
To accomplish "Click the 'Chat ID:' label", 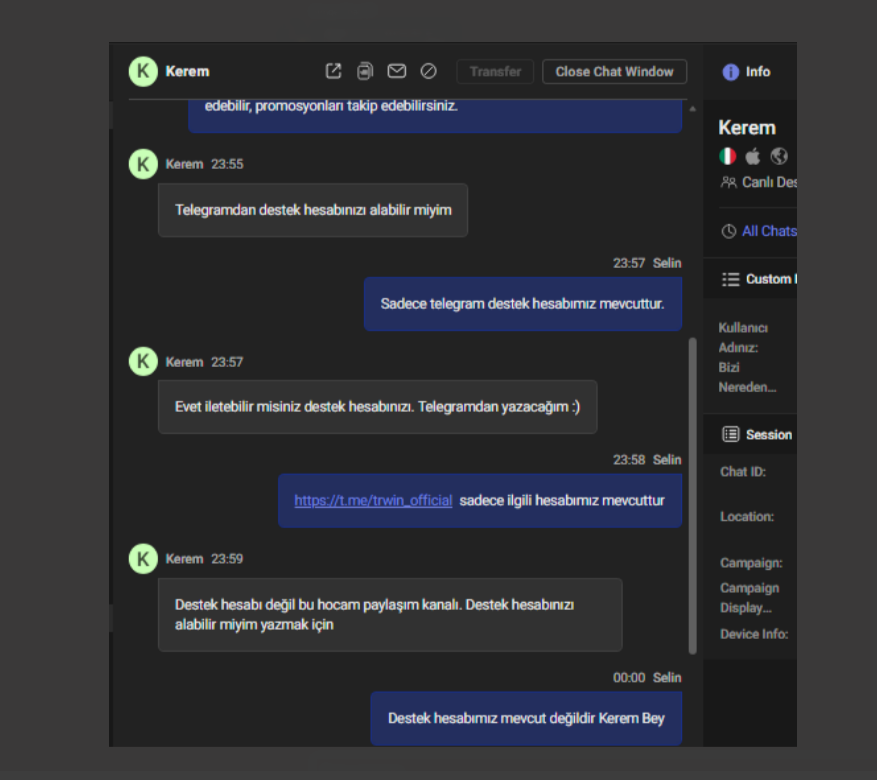I will click(743, 472).
